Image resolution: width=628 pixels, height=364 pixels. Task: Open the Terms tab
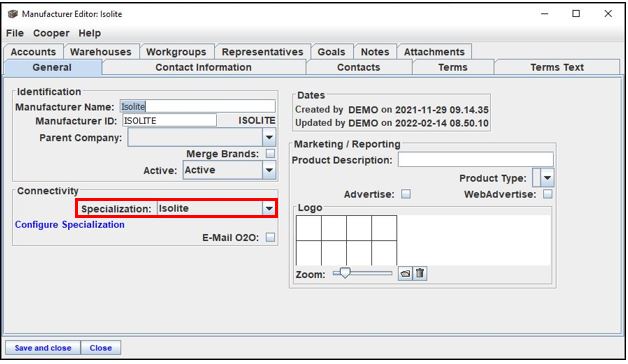coord(453,67)
